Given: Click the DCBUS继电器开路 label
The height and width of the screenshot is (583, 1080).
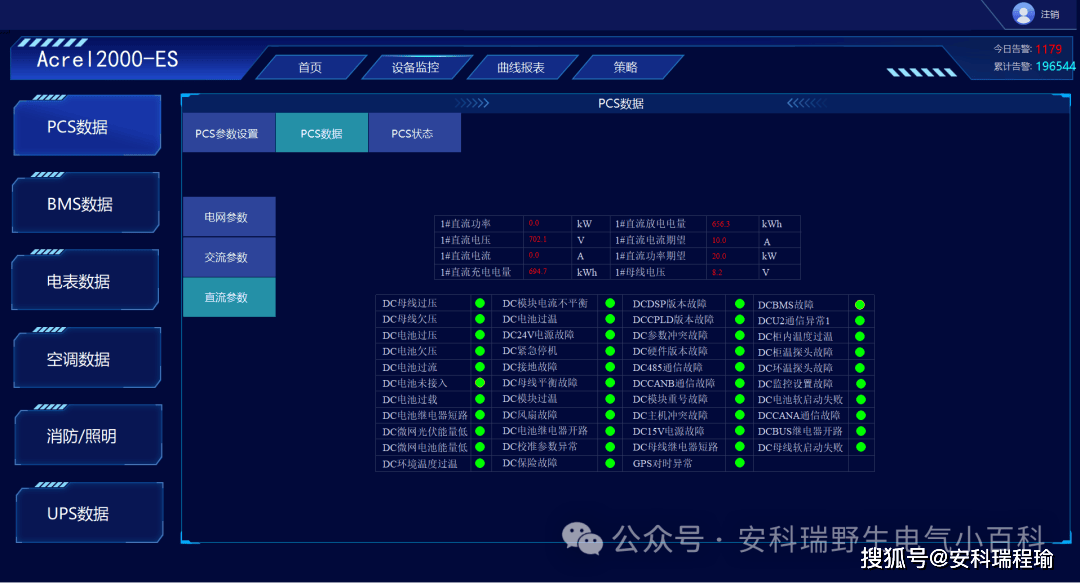Looking at the screenshot, I should pyautogui.click(x=800, y=431).
